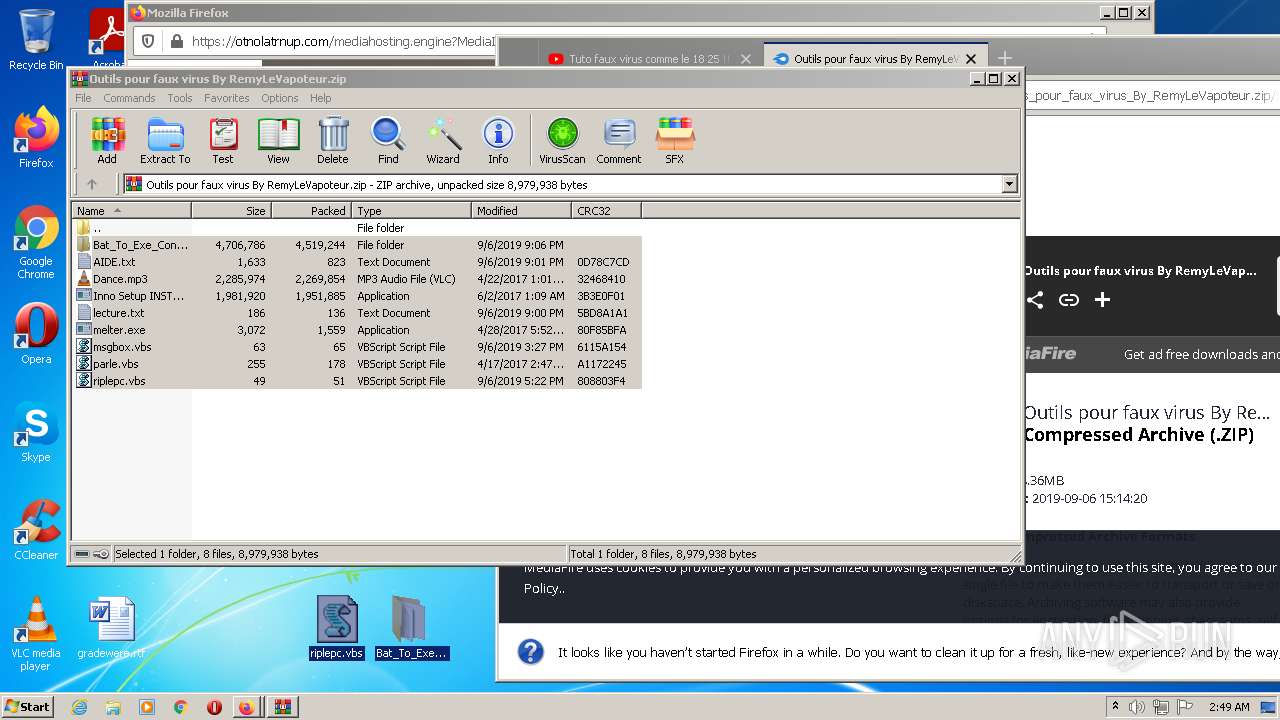Select the lecture.txt file

click(x=357, y=313)
